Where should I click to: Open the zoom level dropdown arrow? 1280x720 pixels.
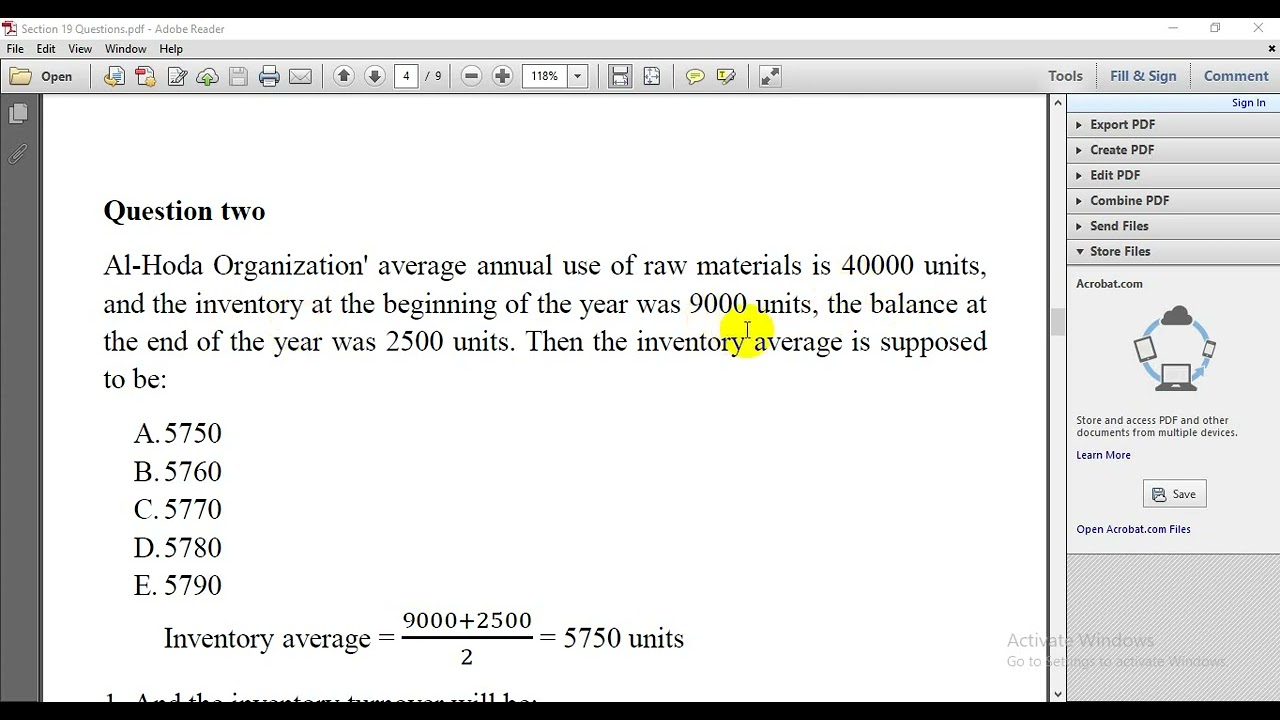tap(577, 76)
